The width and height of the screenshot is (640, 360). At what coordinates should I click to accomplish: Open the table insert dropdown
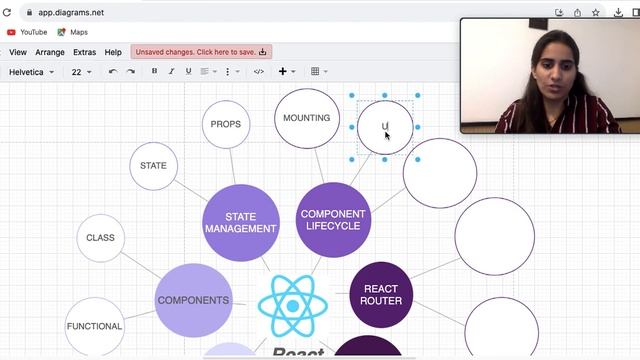pyautogui.click(x=319, y=71)
